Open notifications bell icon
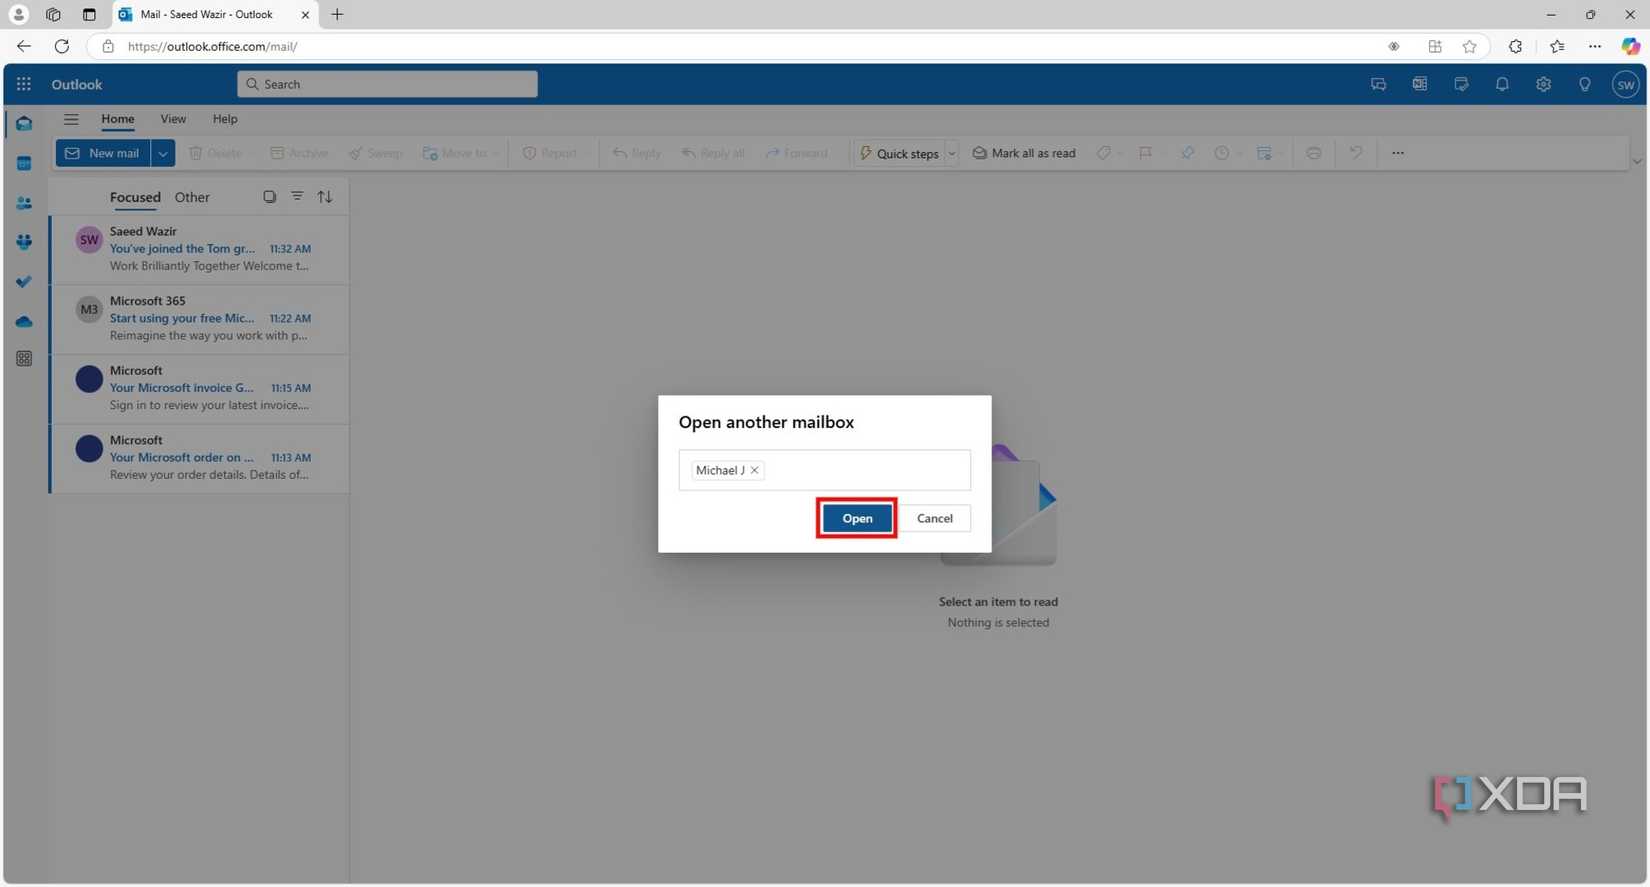 click(1502, 85)
